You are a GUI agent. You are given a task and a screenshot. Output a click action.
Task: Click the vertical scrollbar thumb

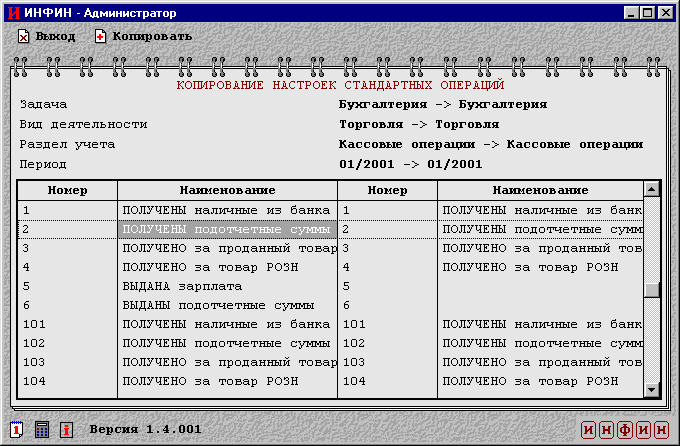click(652, 290)
